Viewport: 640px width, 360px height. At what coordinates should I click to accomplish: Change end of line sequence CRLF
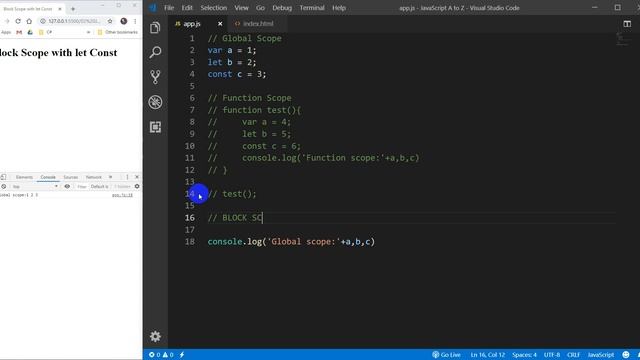[x=573, y=355]
